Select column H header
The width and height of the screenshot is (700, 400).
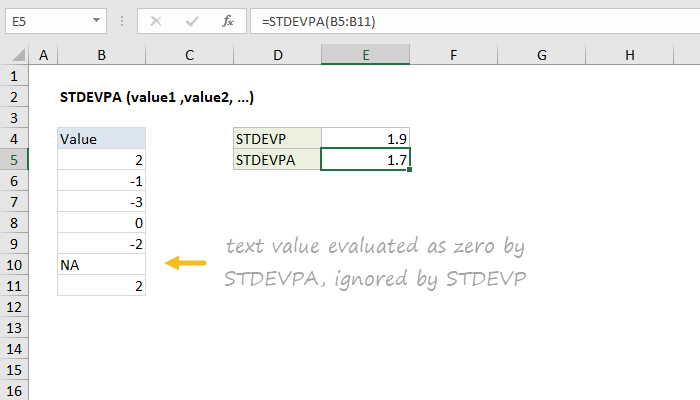[x=629, y=55]
